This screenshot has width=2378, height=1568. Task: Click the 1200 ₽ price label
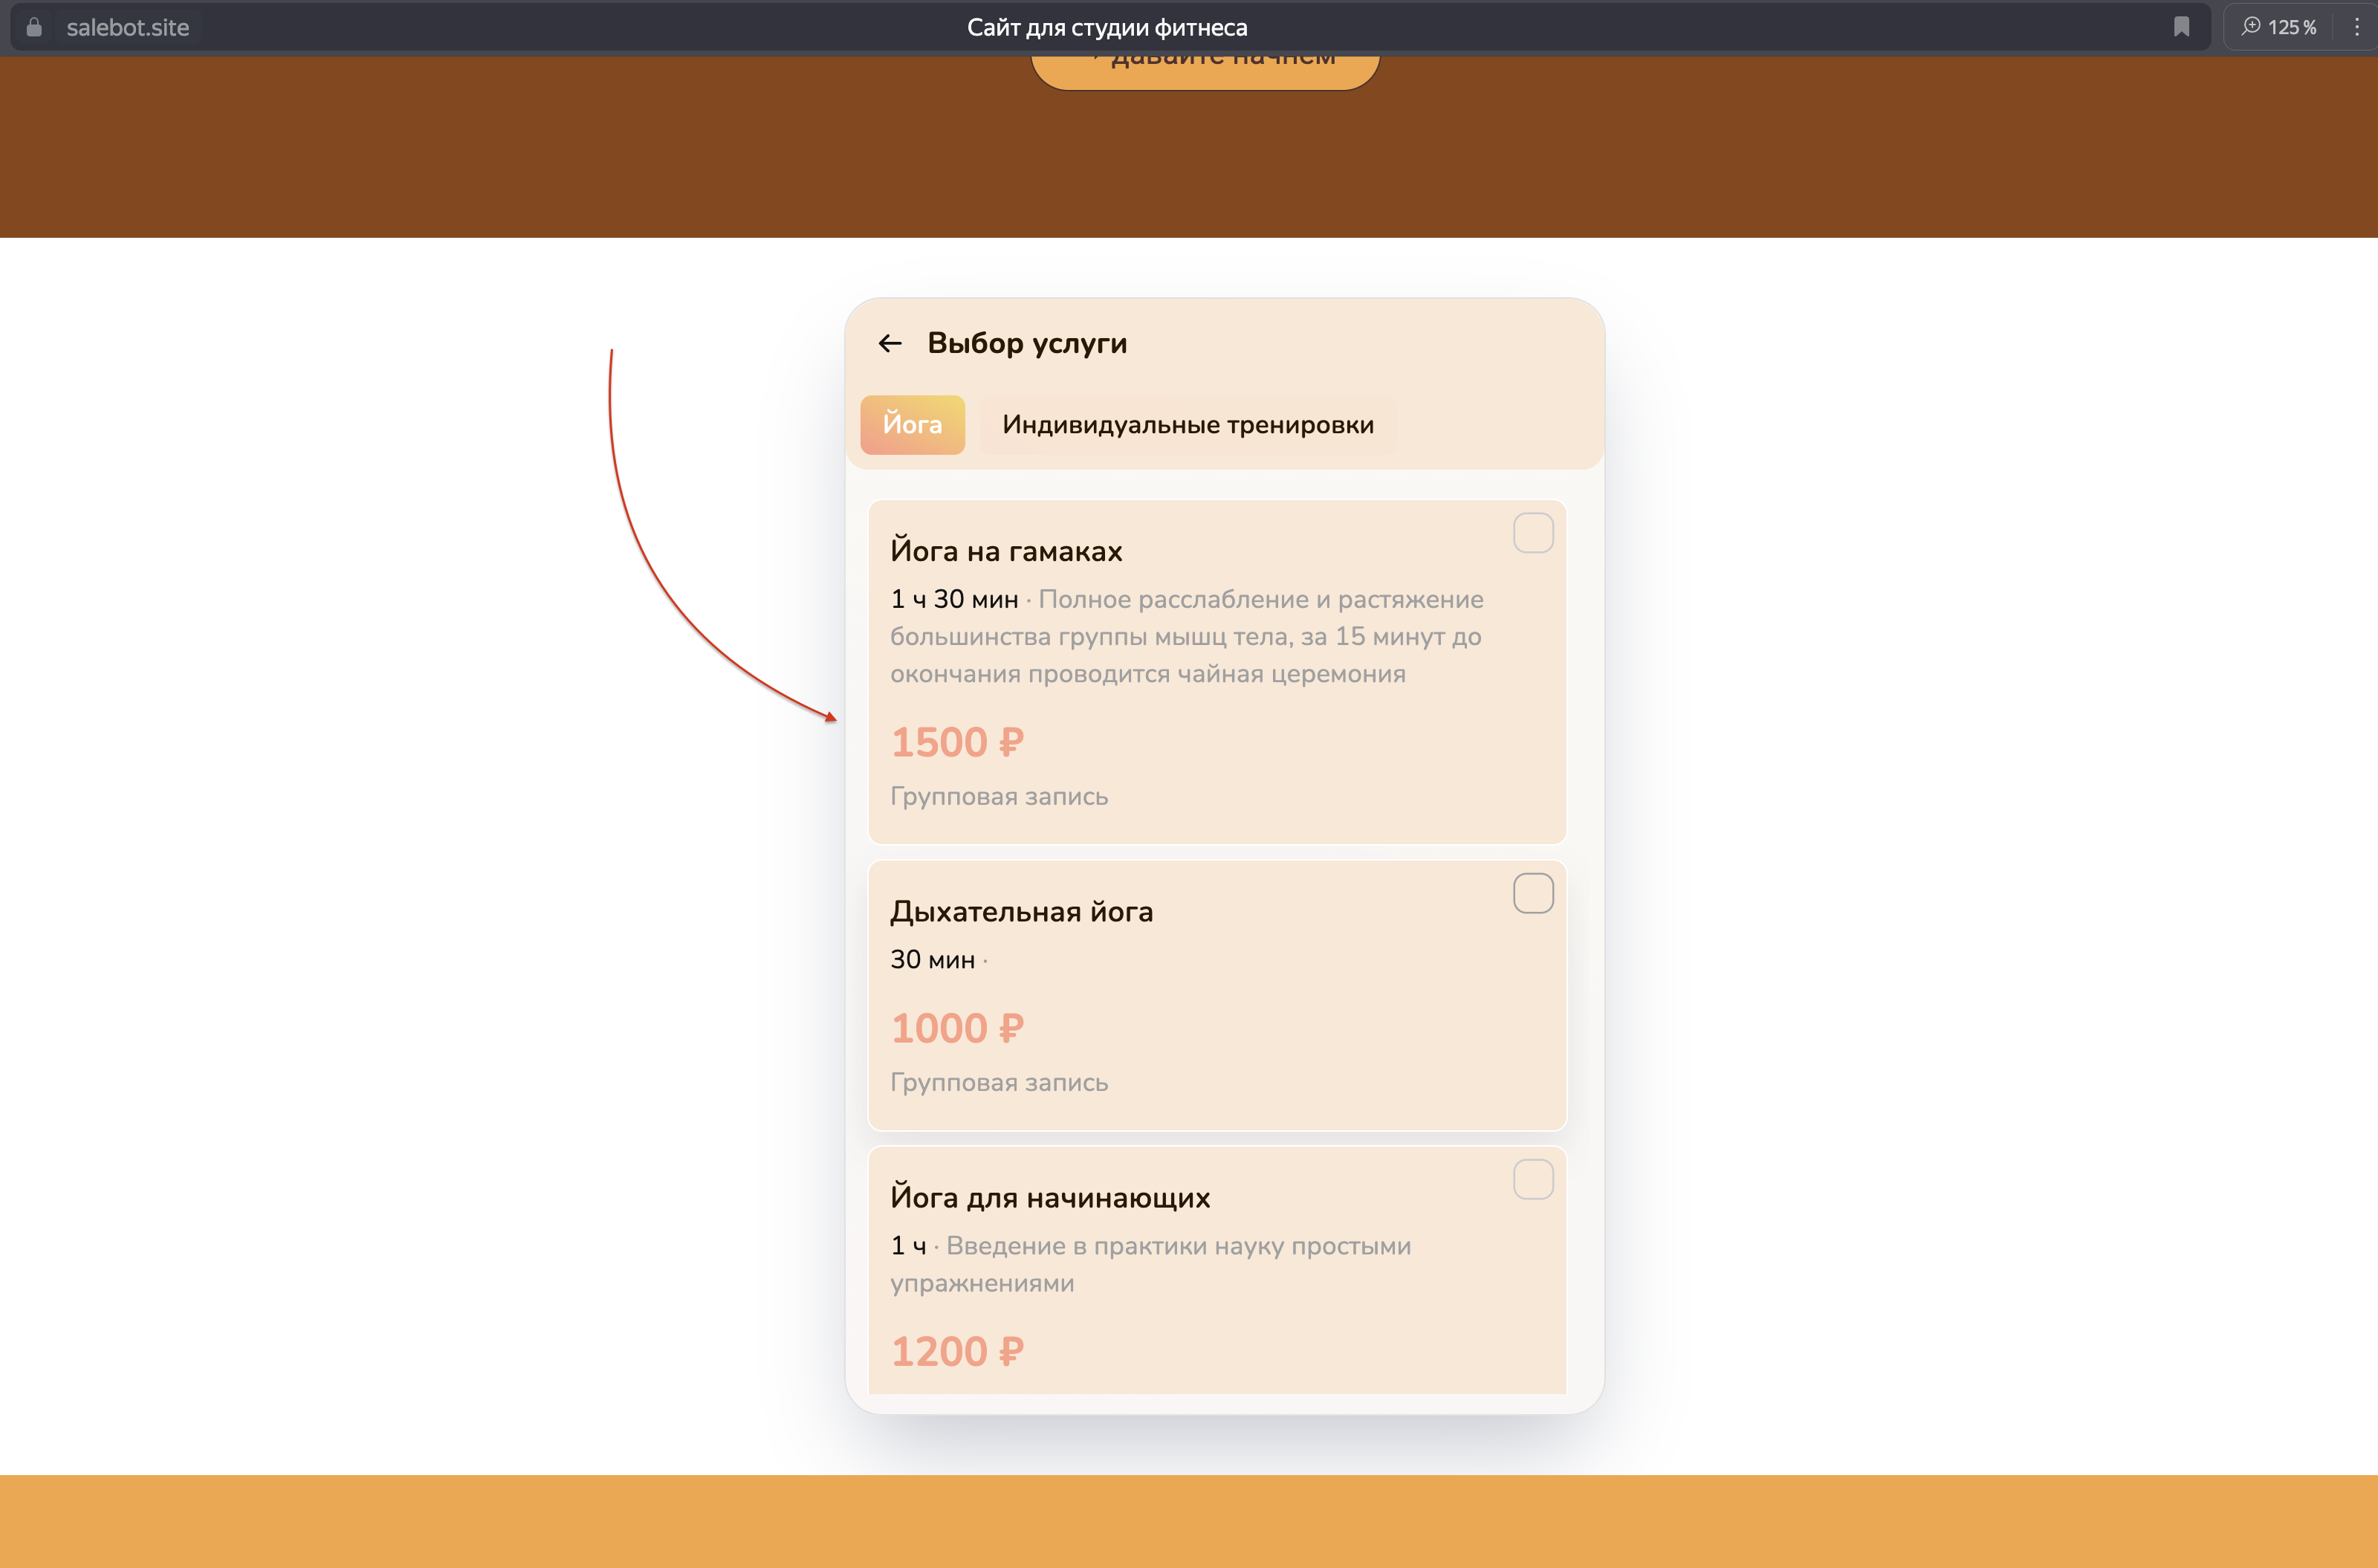pyautogui.click(x=957, y=1352)
